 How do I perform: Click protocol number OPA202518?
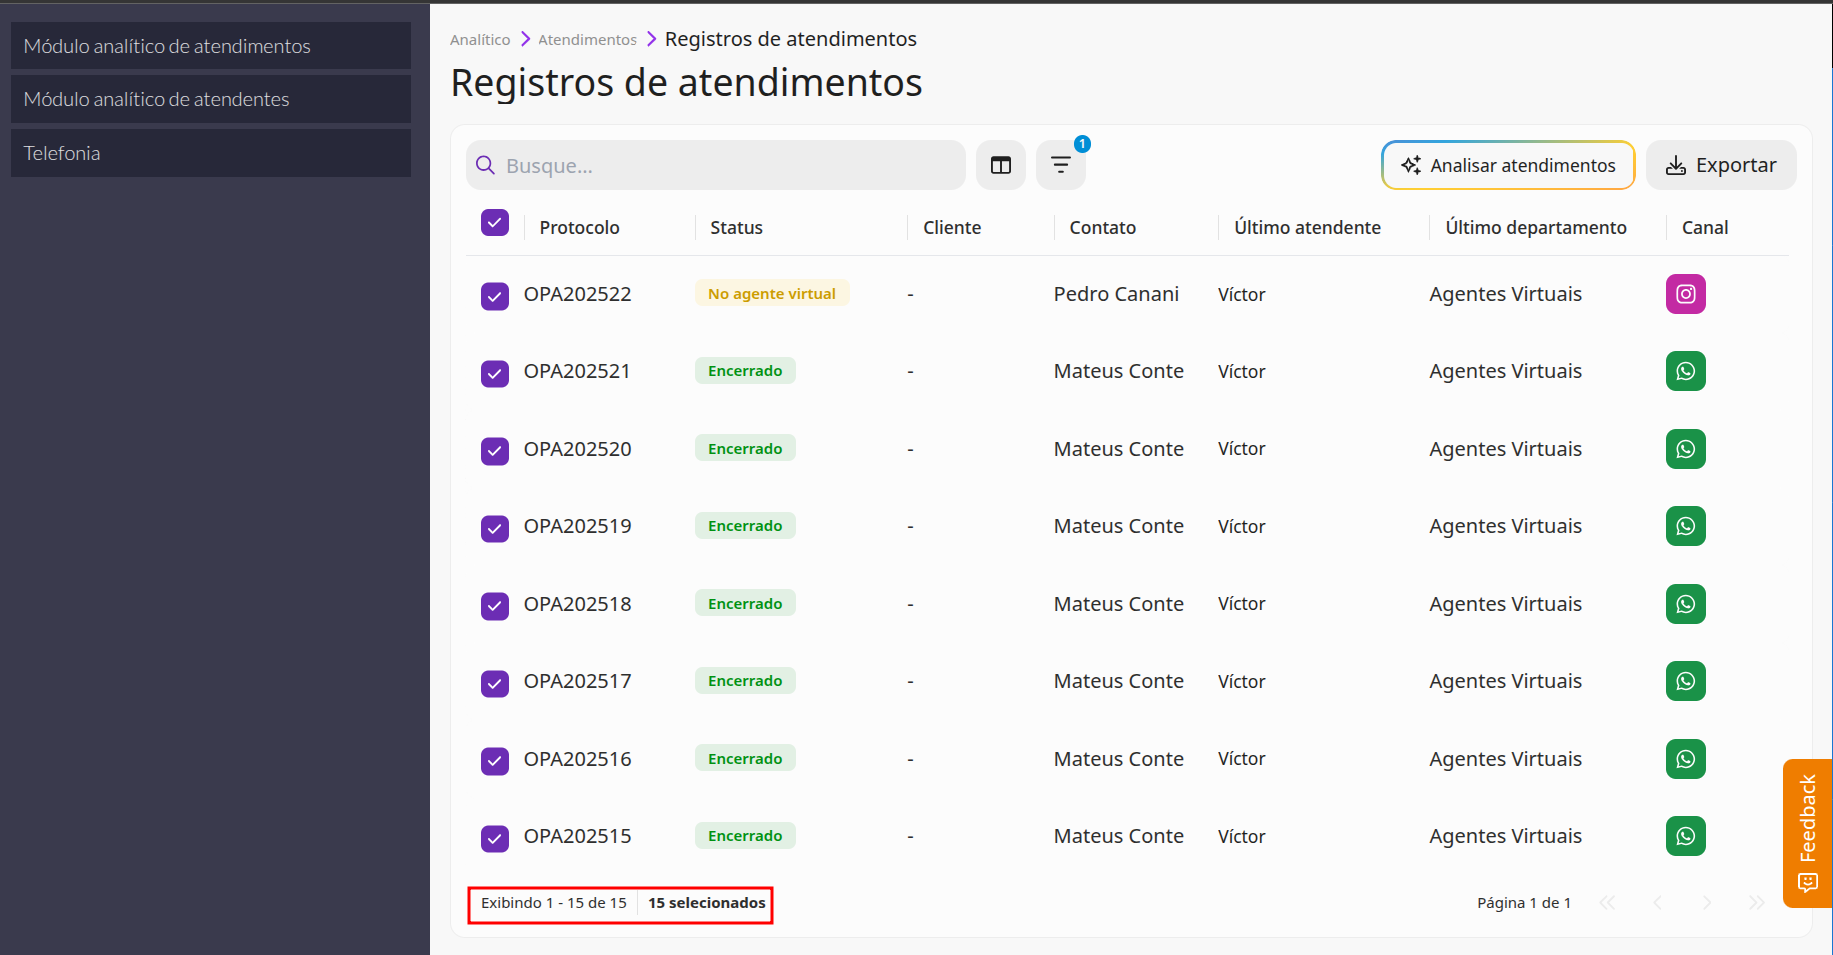tap(578, 604)
